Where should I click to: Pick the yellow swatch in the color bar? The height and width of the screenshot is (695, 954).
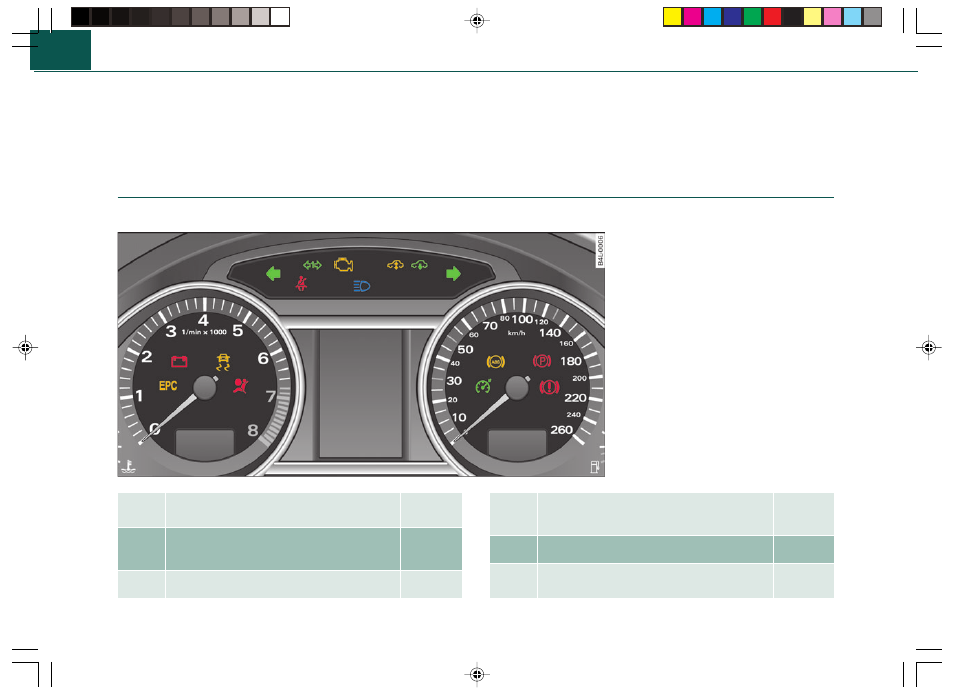672,16
